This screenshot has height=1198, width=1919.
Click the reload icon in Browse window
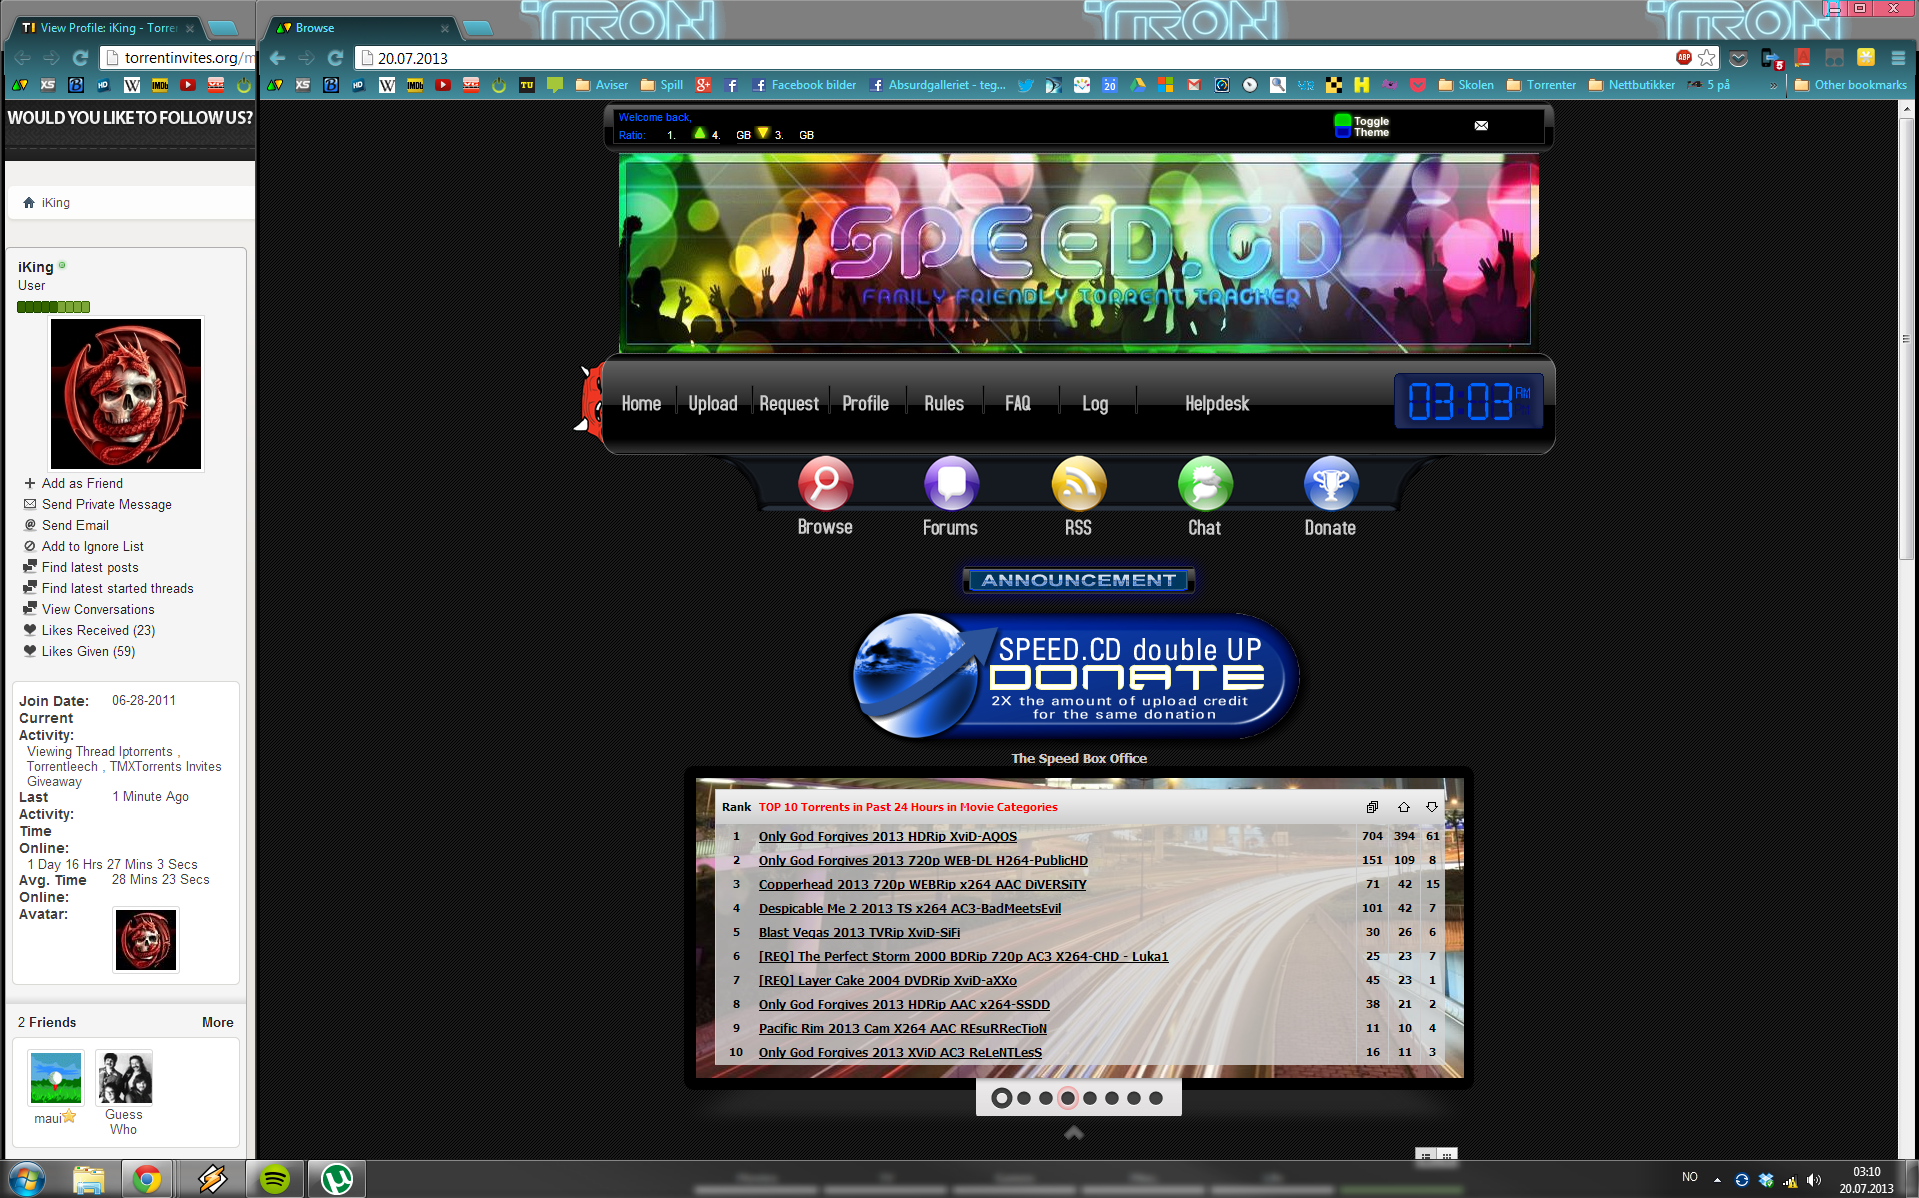tap(336, 58)
